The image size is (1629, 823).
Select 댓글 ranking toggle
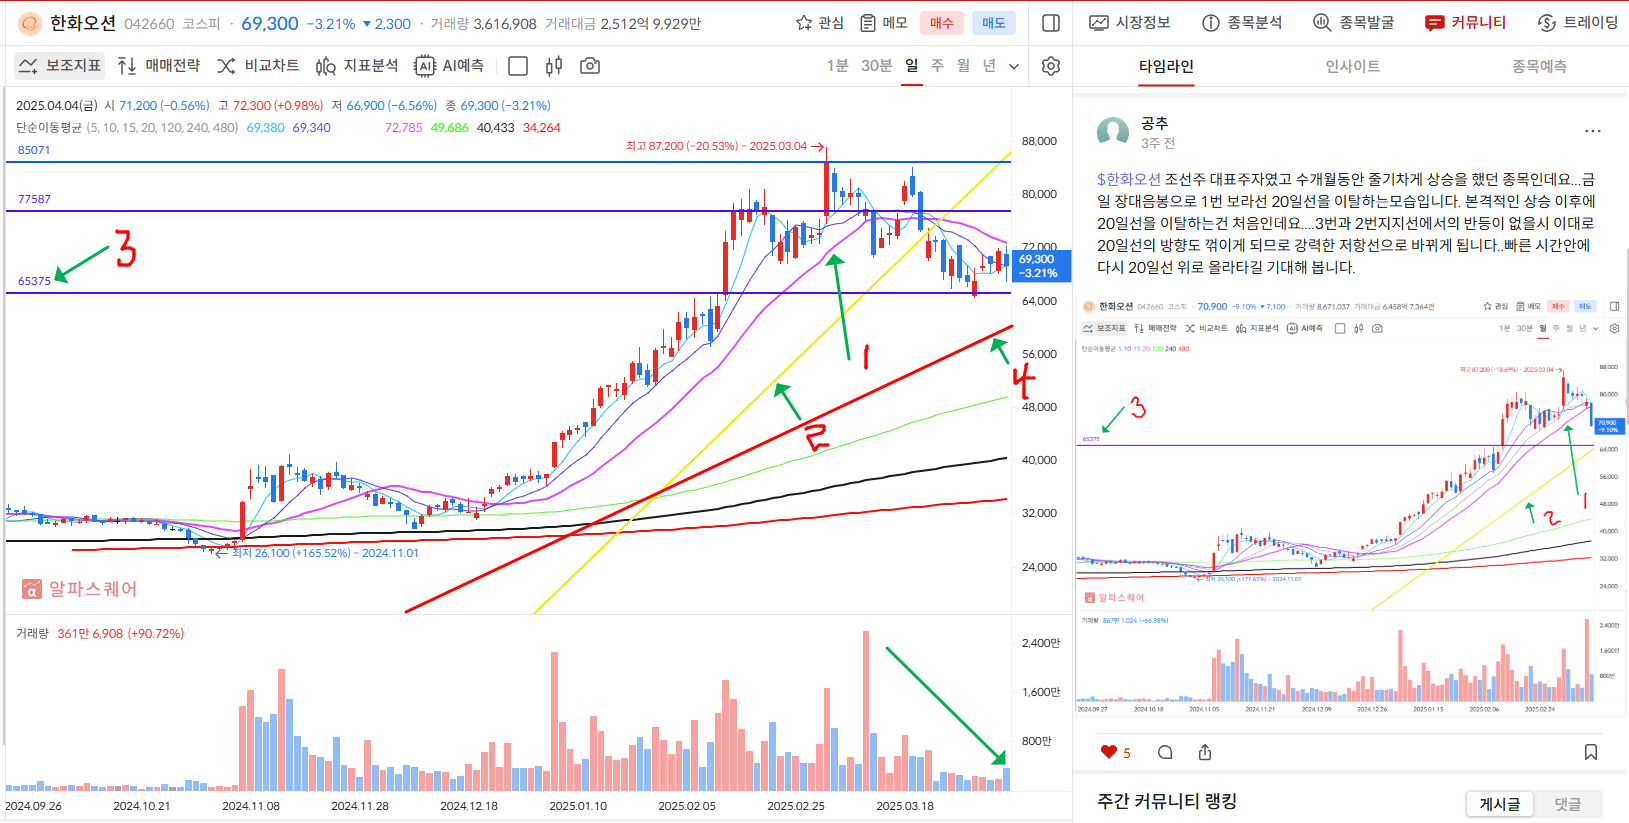pos(1567,804)
